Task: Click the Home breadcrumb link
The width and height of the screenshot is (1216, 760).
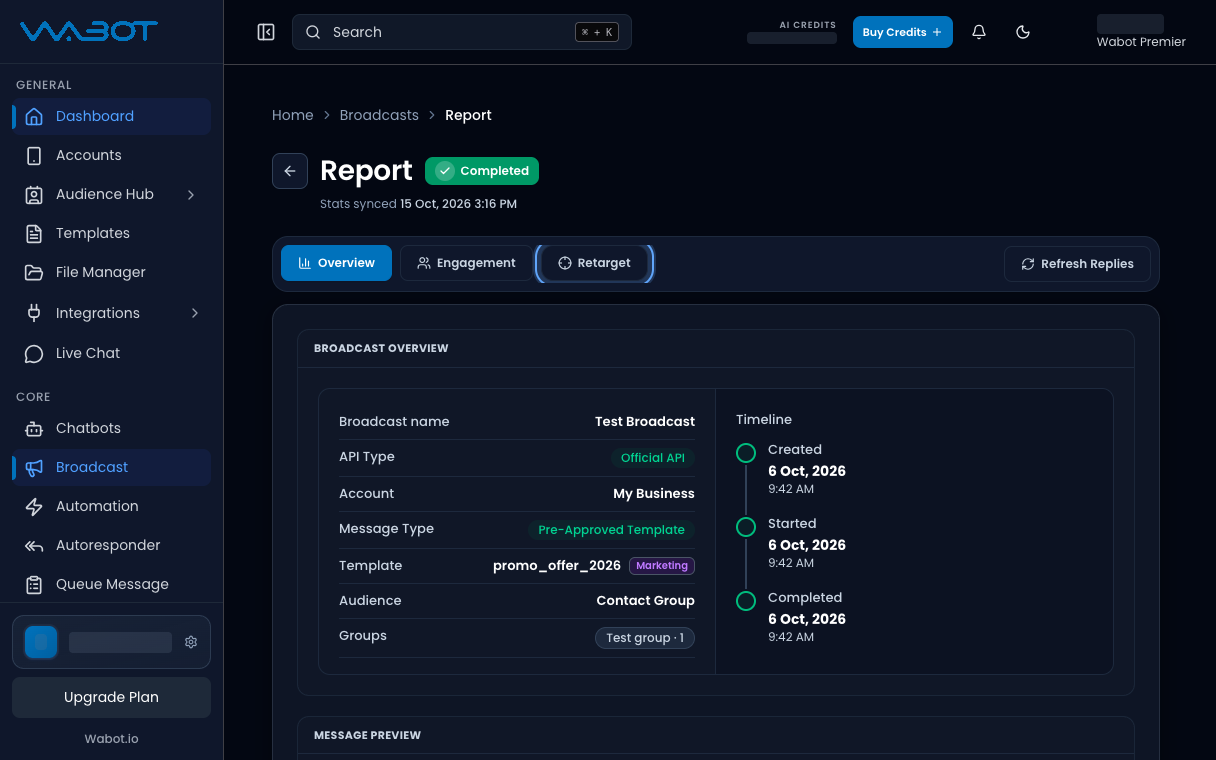Action: tap(293, 115)
